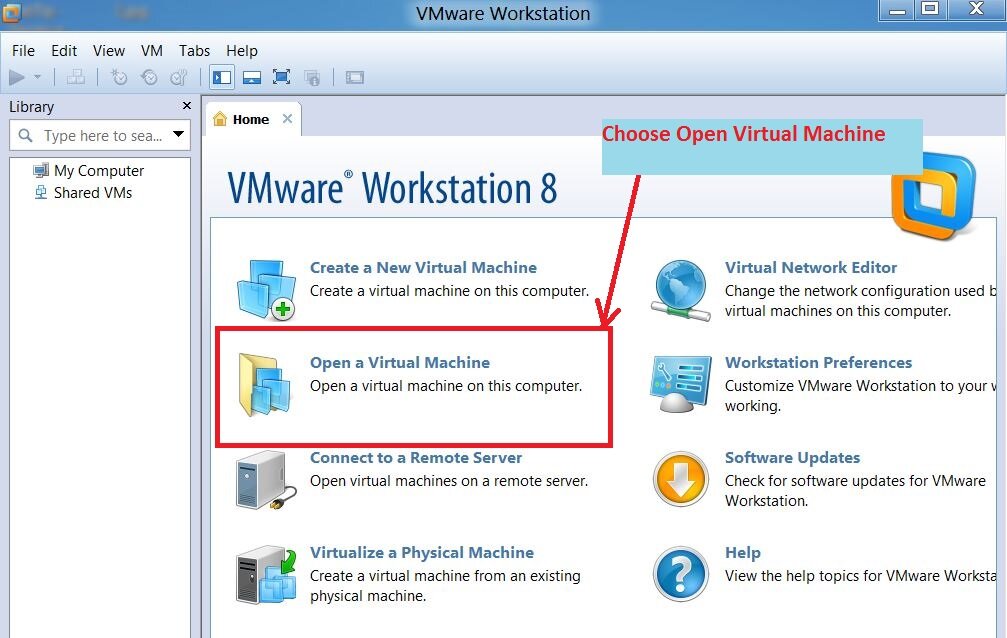Open the Help link on Home page
The width and height of the screenshot is (1007, 638).
click(742, 553)
